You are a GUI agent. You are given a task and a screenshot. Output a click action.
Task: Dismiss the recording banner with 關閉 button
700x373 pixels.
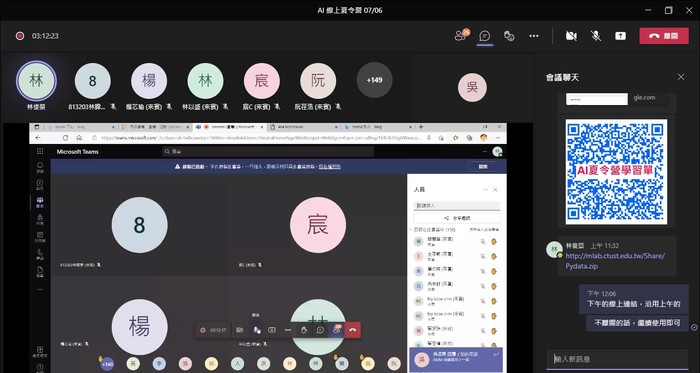click(483, 166)
